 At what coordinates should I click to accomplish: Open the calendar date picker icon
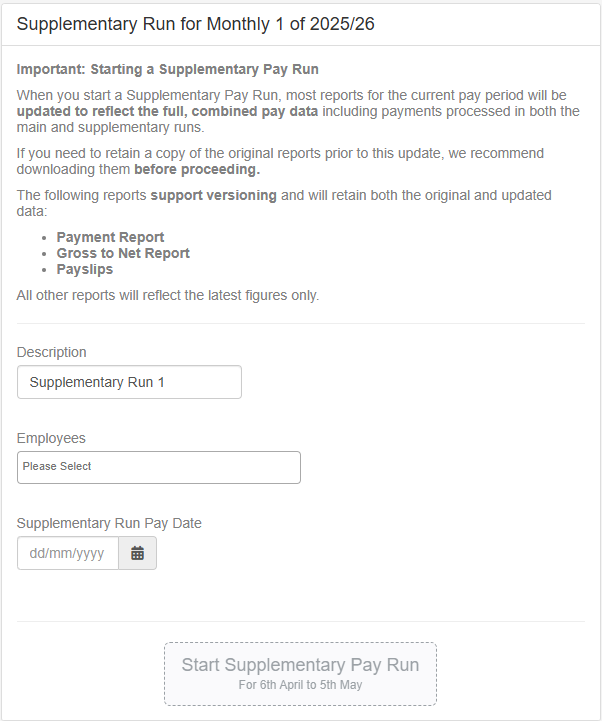[137, 553]
